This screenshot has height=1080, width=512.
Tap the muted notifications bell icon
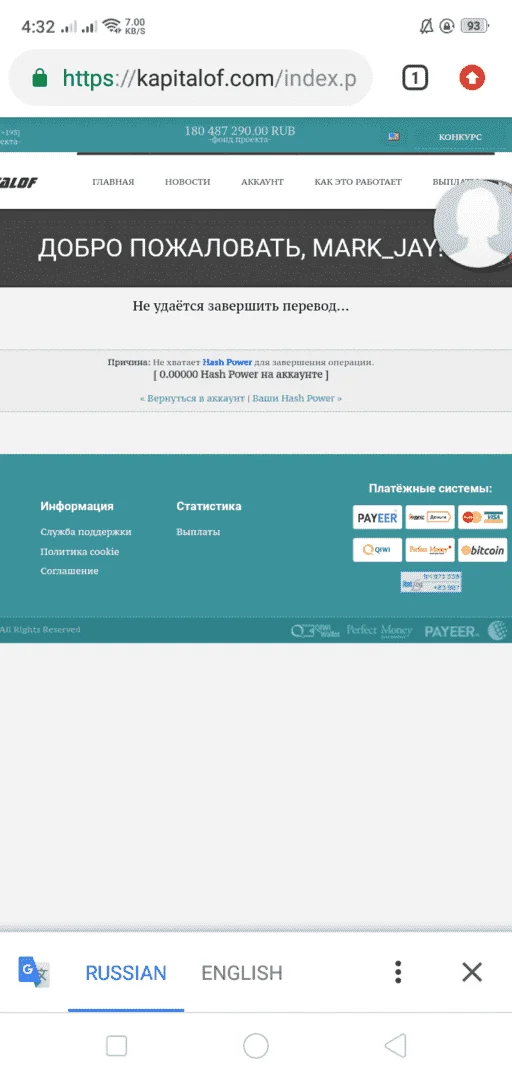pyautogui.click(x=427, y=26)
